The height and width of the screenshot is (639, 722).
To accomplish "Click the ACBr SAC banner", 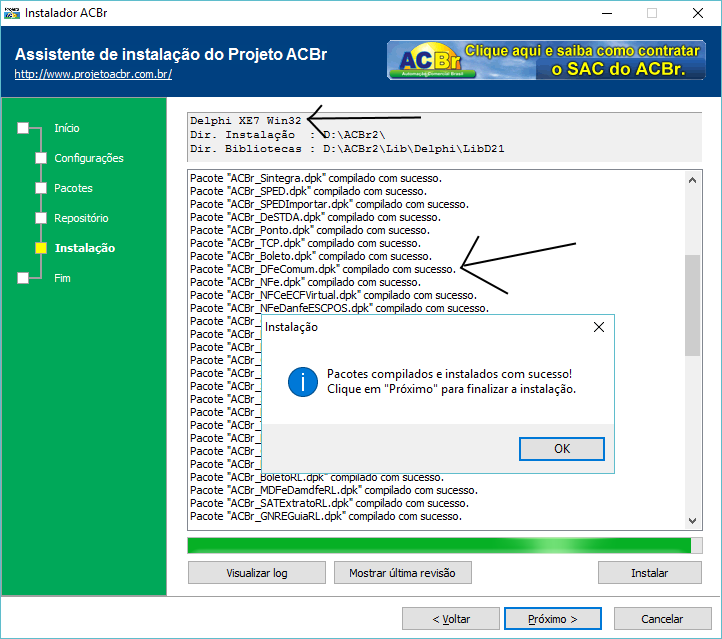I will (546, 60).
